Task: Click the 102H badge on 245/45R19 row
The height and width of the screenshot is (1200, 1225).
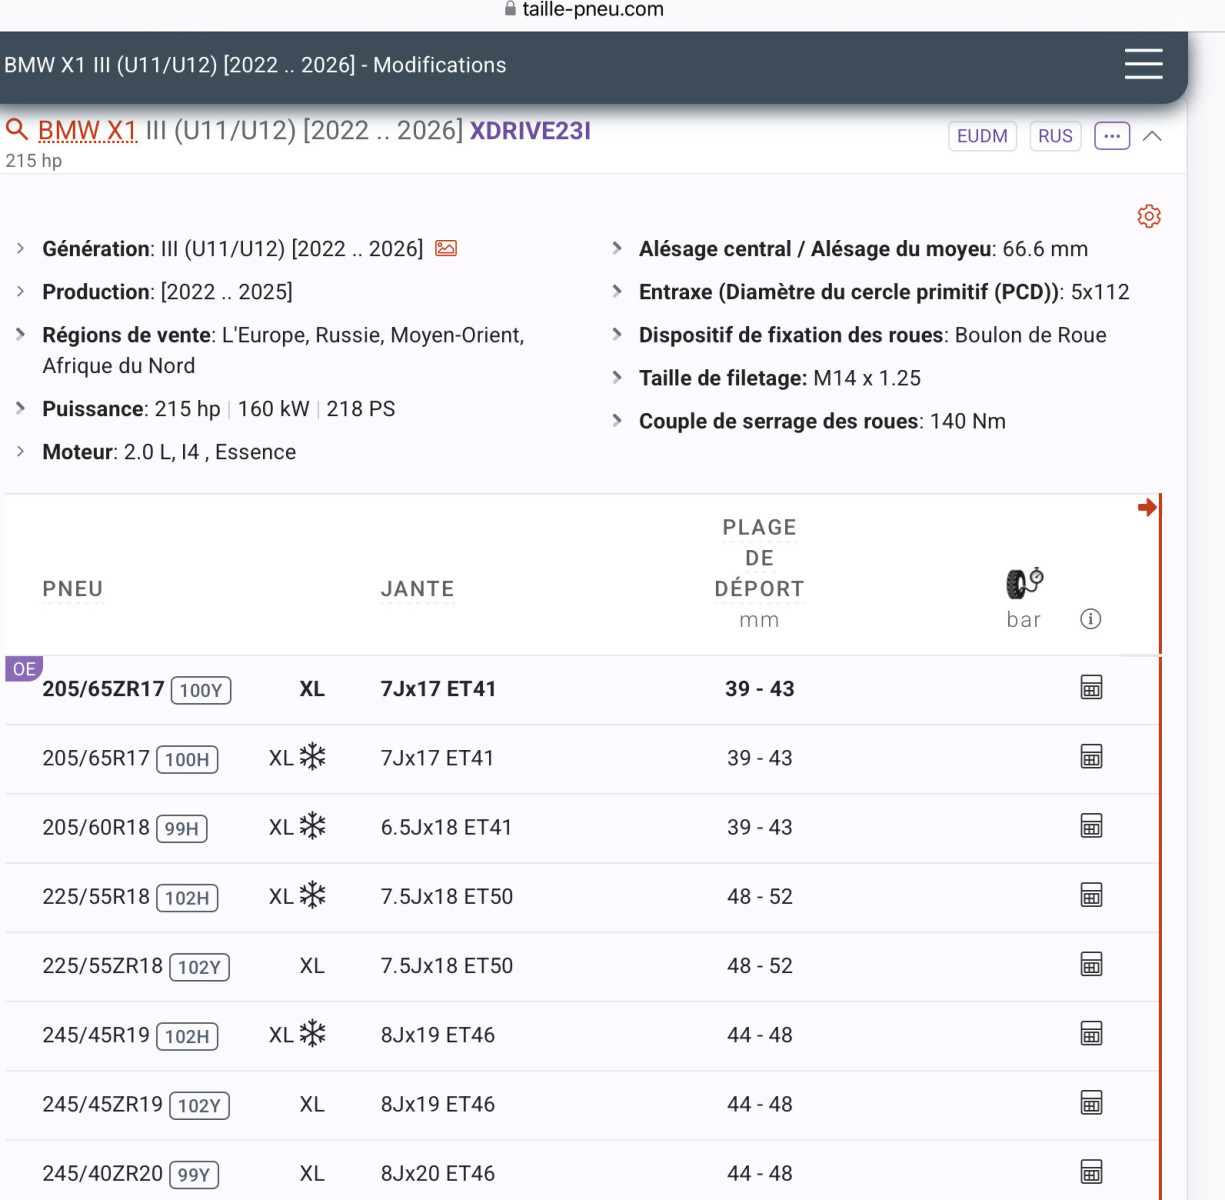Action: click(187, 1036)
